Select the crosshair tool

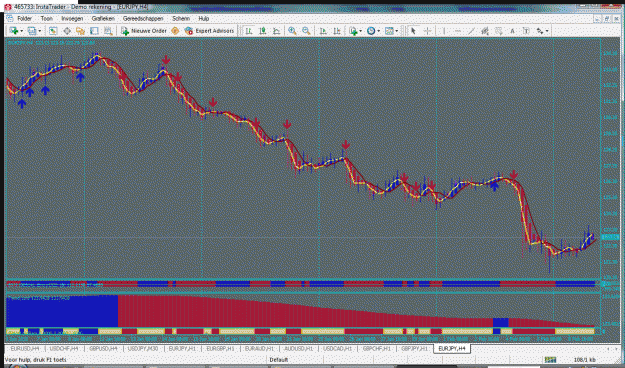coord(427,31)
